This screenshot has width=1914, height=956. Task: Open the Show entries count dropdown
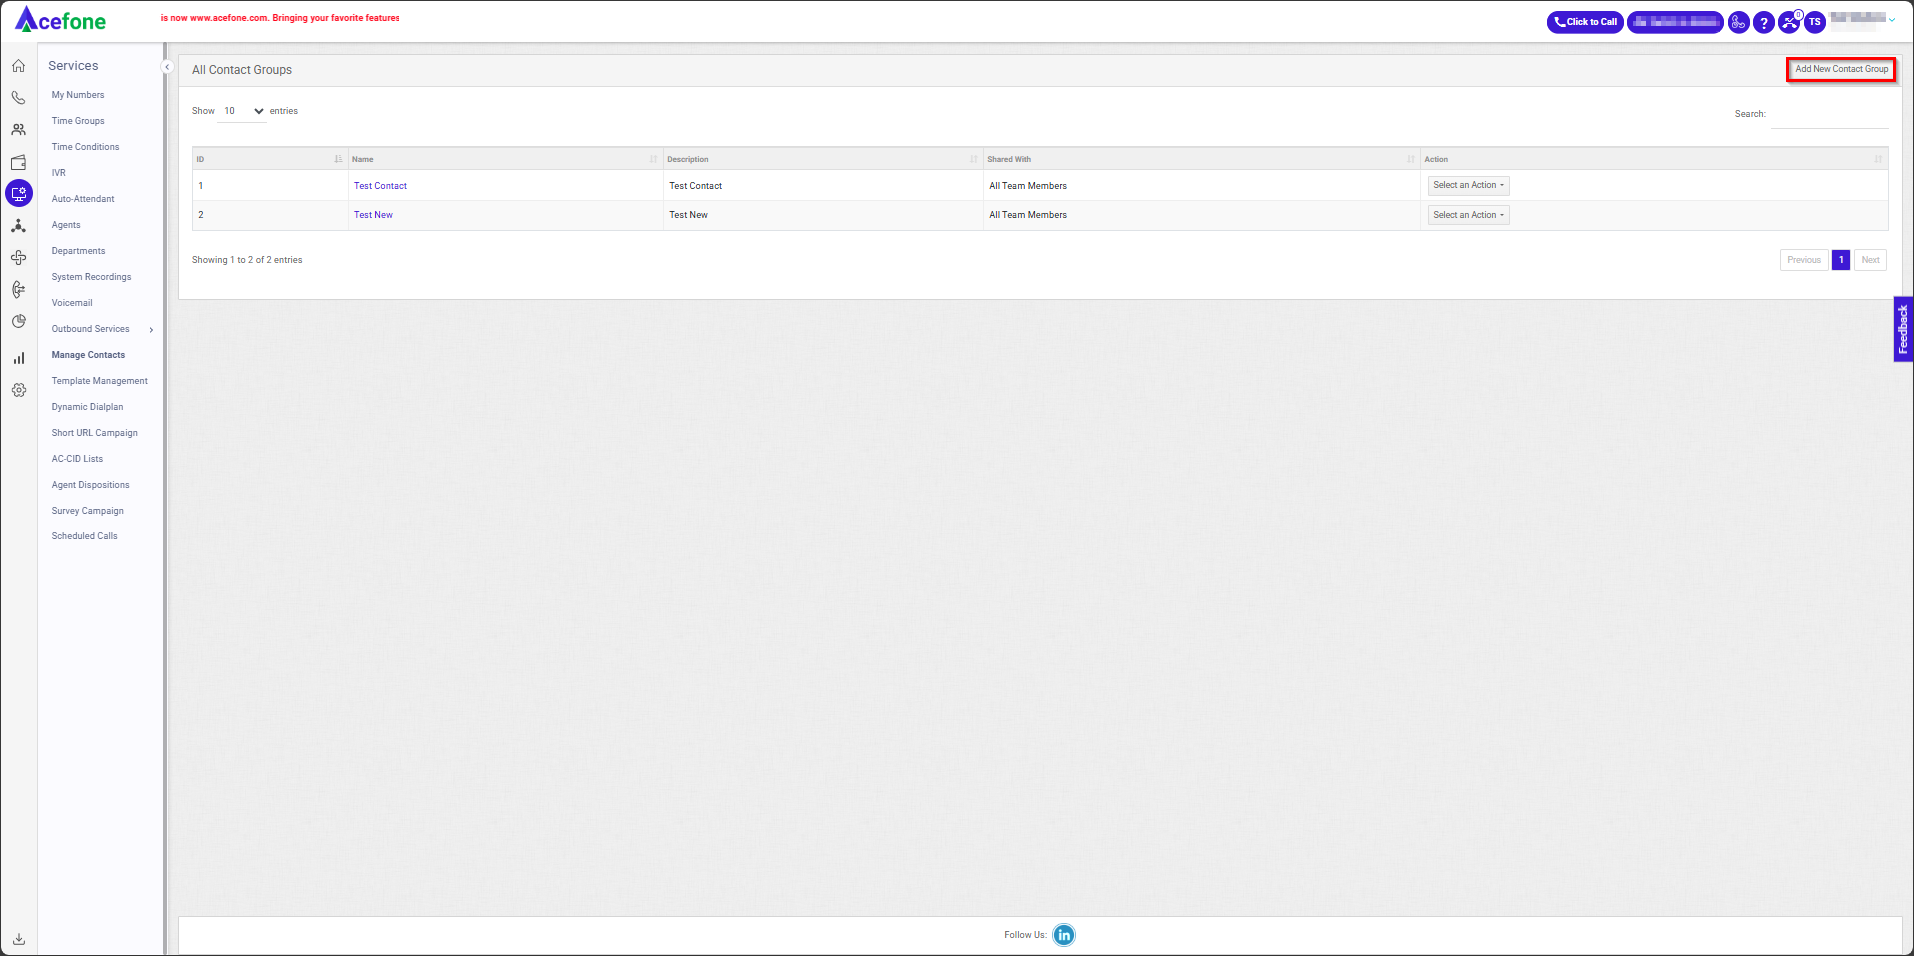(243, 111)
